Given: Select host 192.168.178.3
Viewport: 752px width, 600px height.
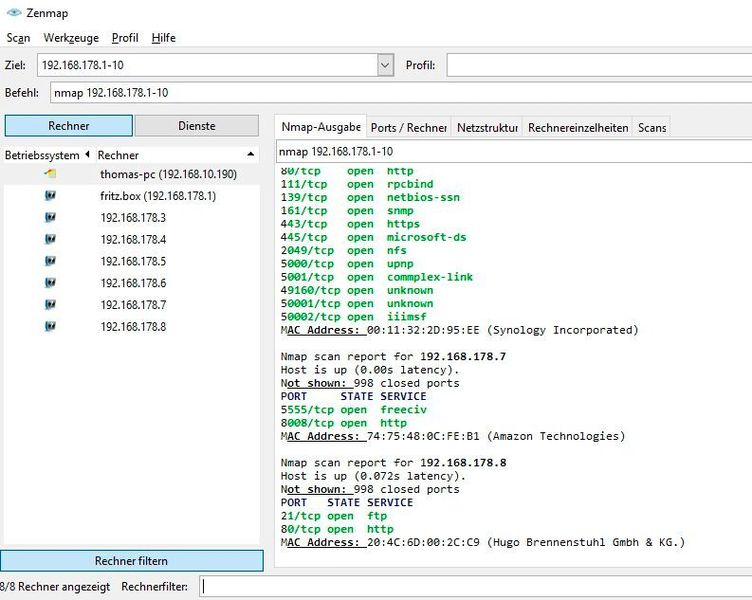Looking at the screenshot, I should tap(133, 217).
